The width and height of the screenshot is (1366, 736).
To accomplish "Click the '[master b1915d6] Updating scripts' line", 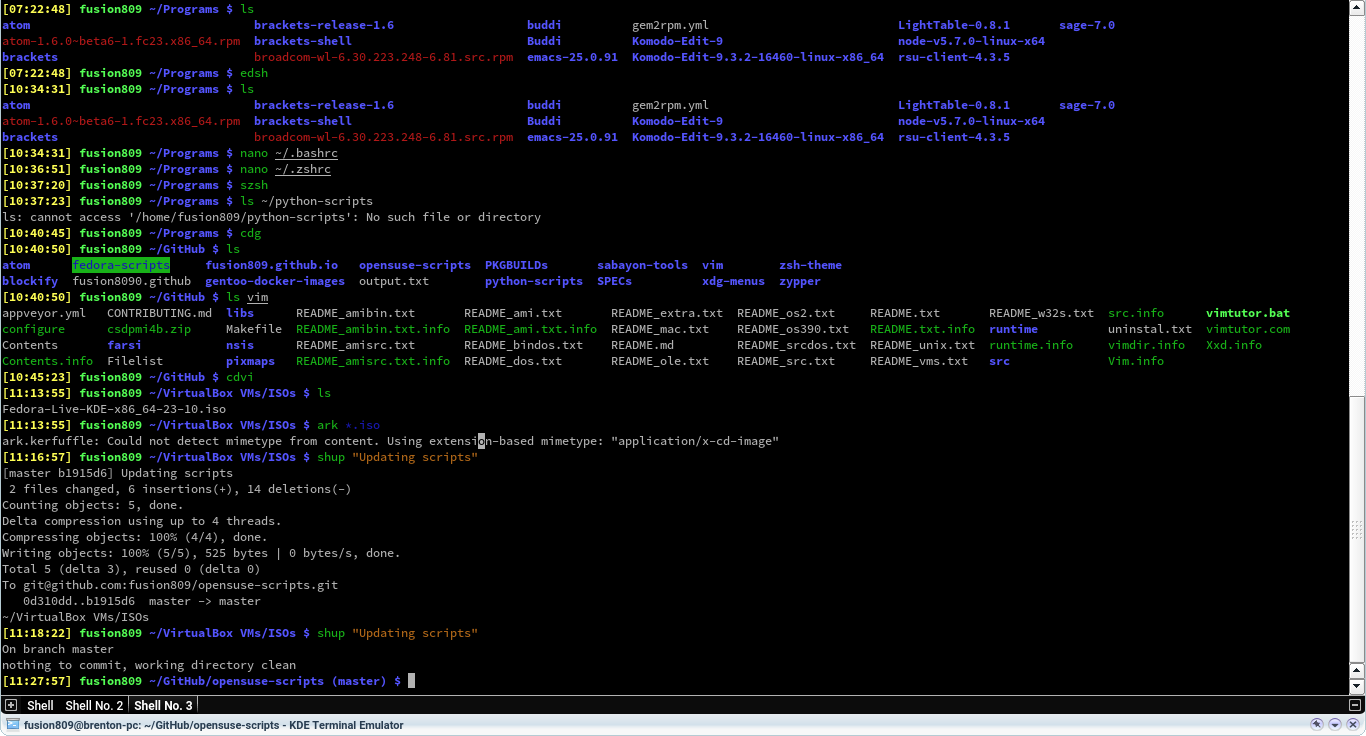I will click(x=117, y=473).
